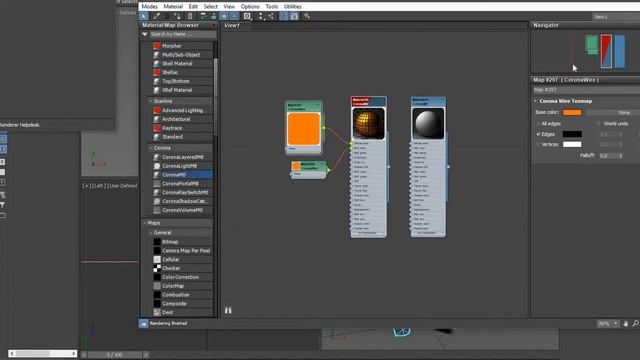Image resolution: width=640 pixels, height=360 pixels.
Task: Toggle Show Background in Preview icon
Action: click(x=234, y=16)
